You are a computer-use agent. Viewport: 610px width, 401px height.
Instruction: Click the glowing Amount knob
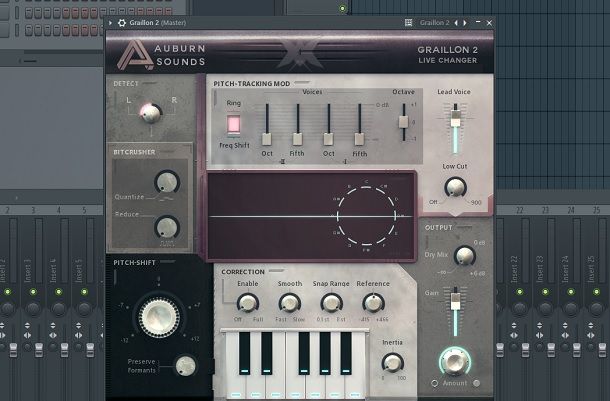[x=455, y=361]
